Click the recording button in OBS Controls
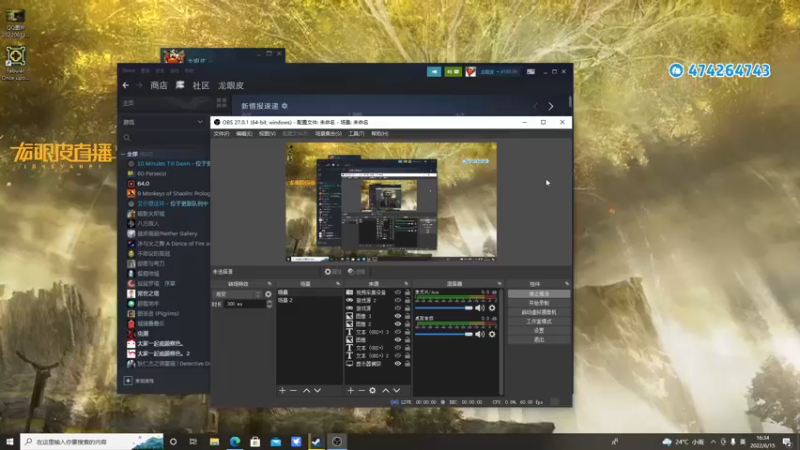Screen dimensions: 800x450 coord(539,303)
